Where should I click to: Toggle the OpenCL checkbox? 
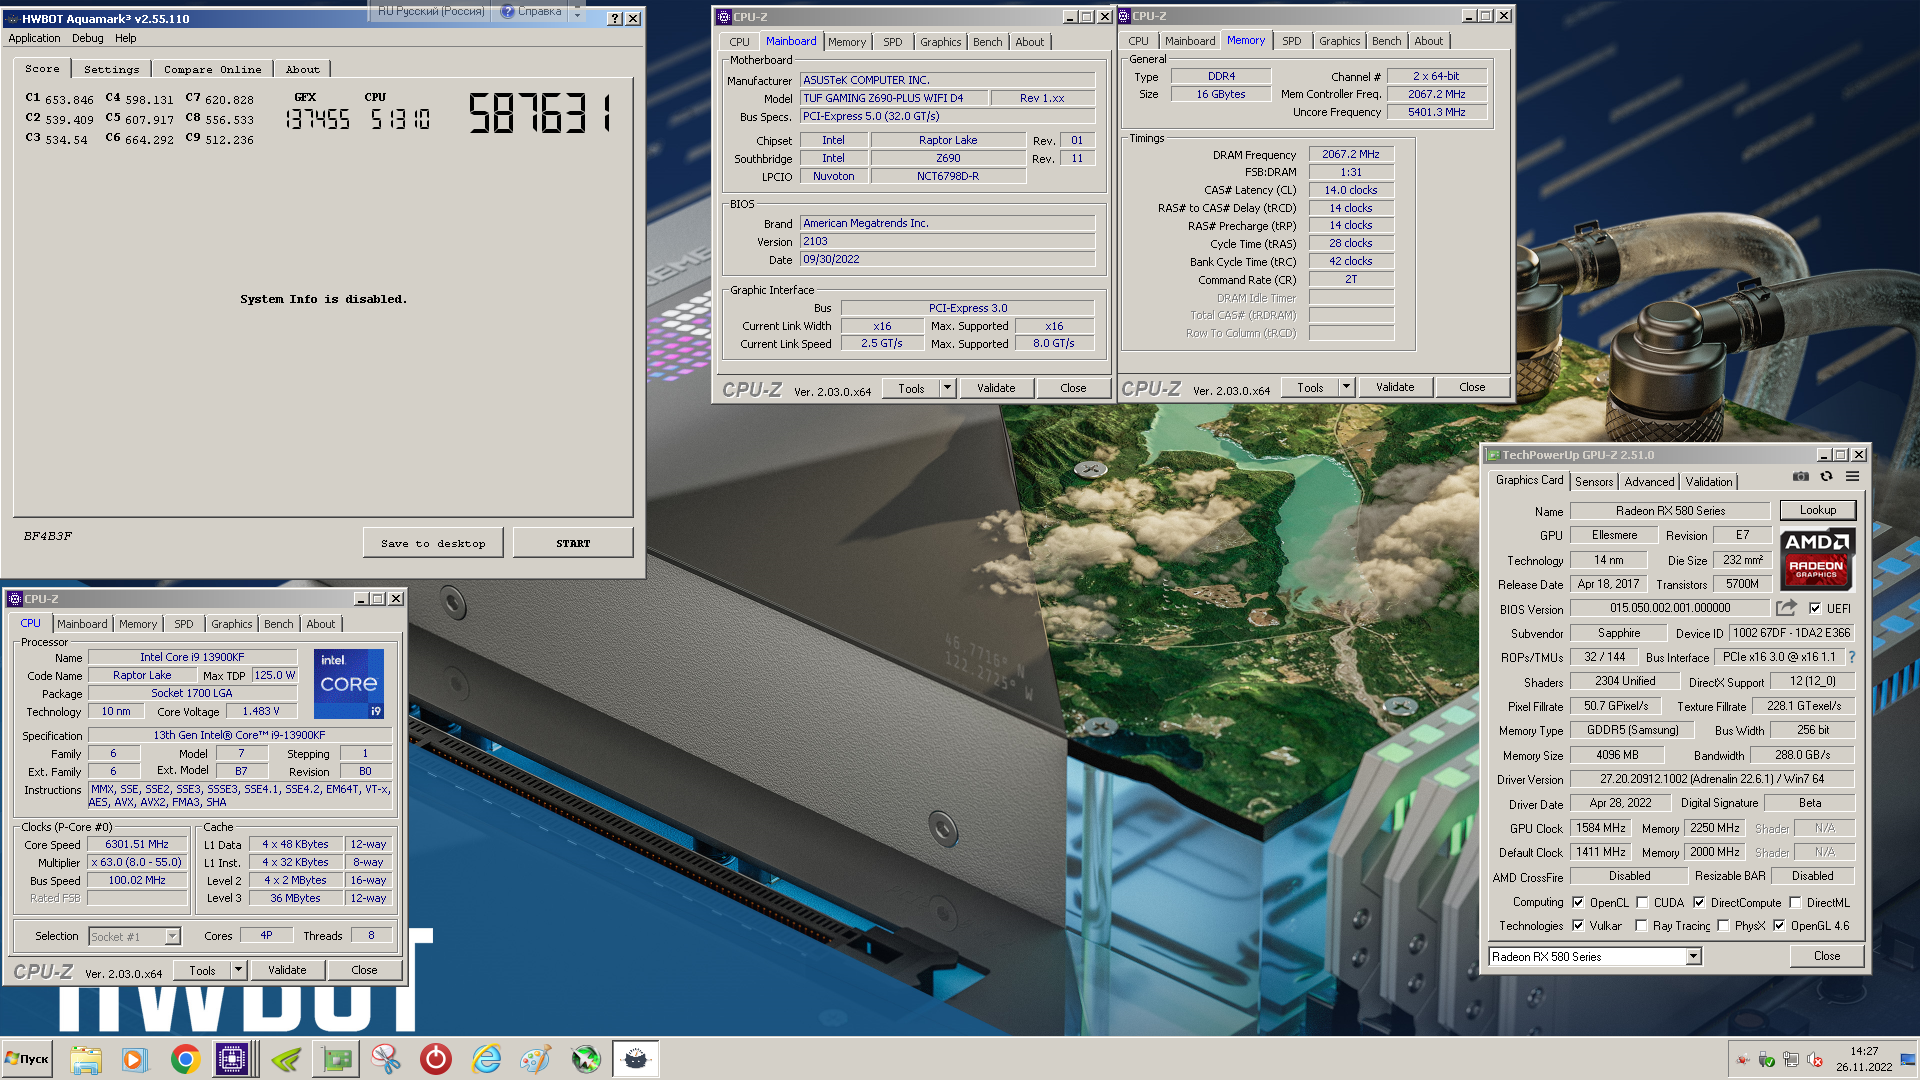(1578, 902)
